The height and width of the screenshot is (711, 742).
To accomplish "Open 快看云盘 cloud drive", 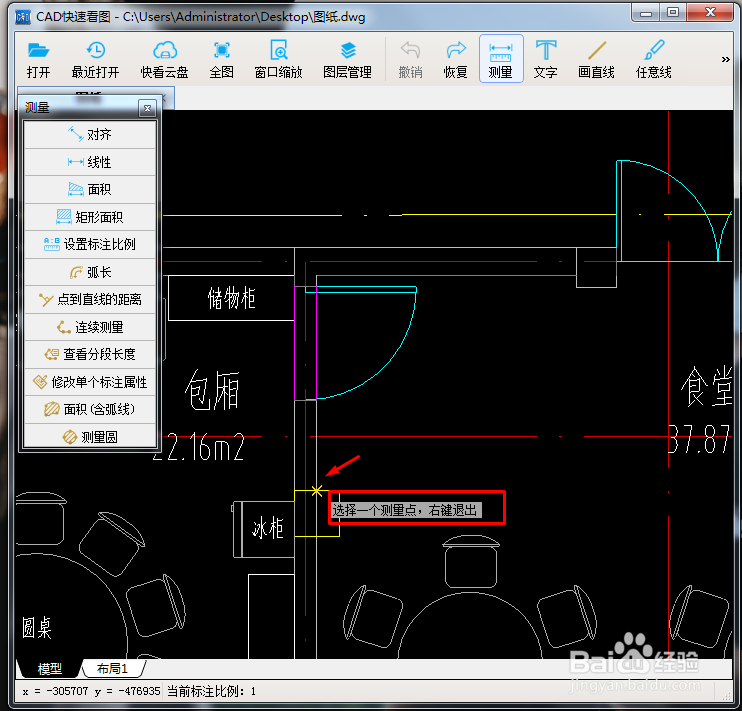I will [x=164, y=60].
